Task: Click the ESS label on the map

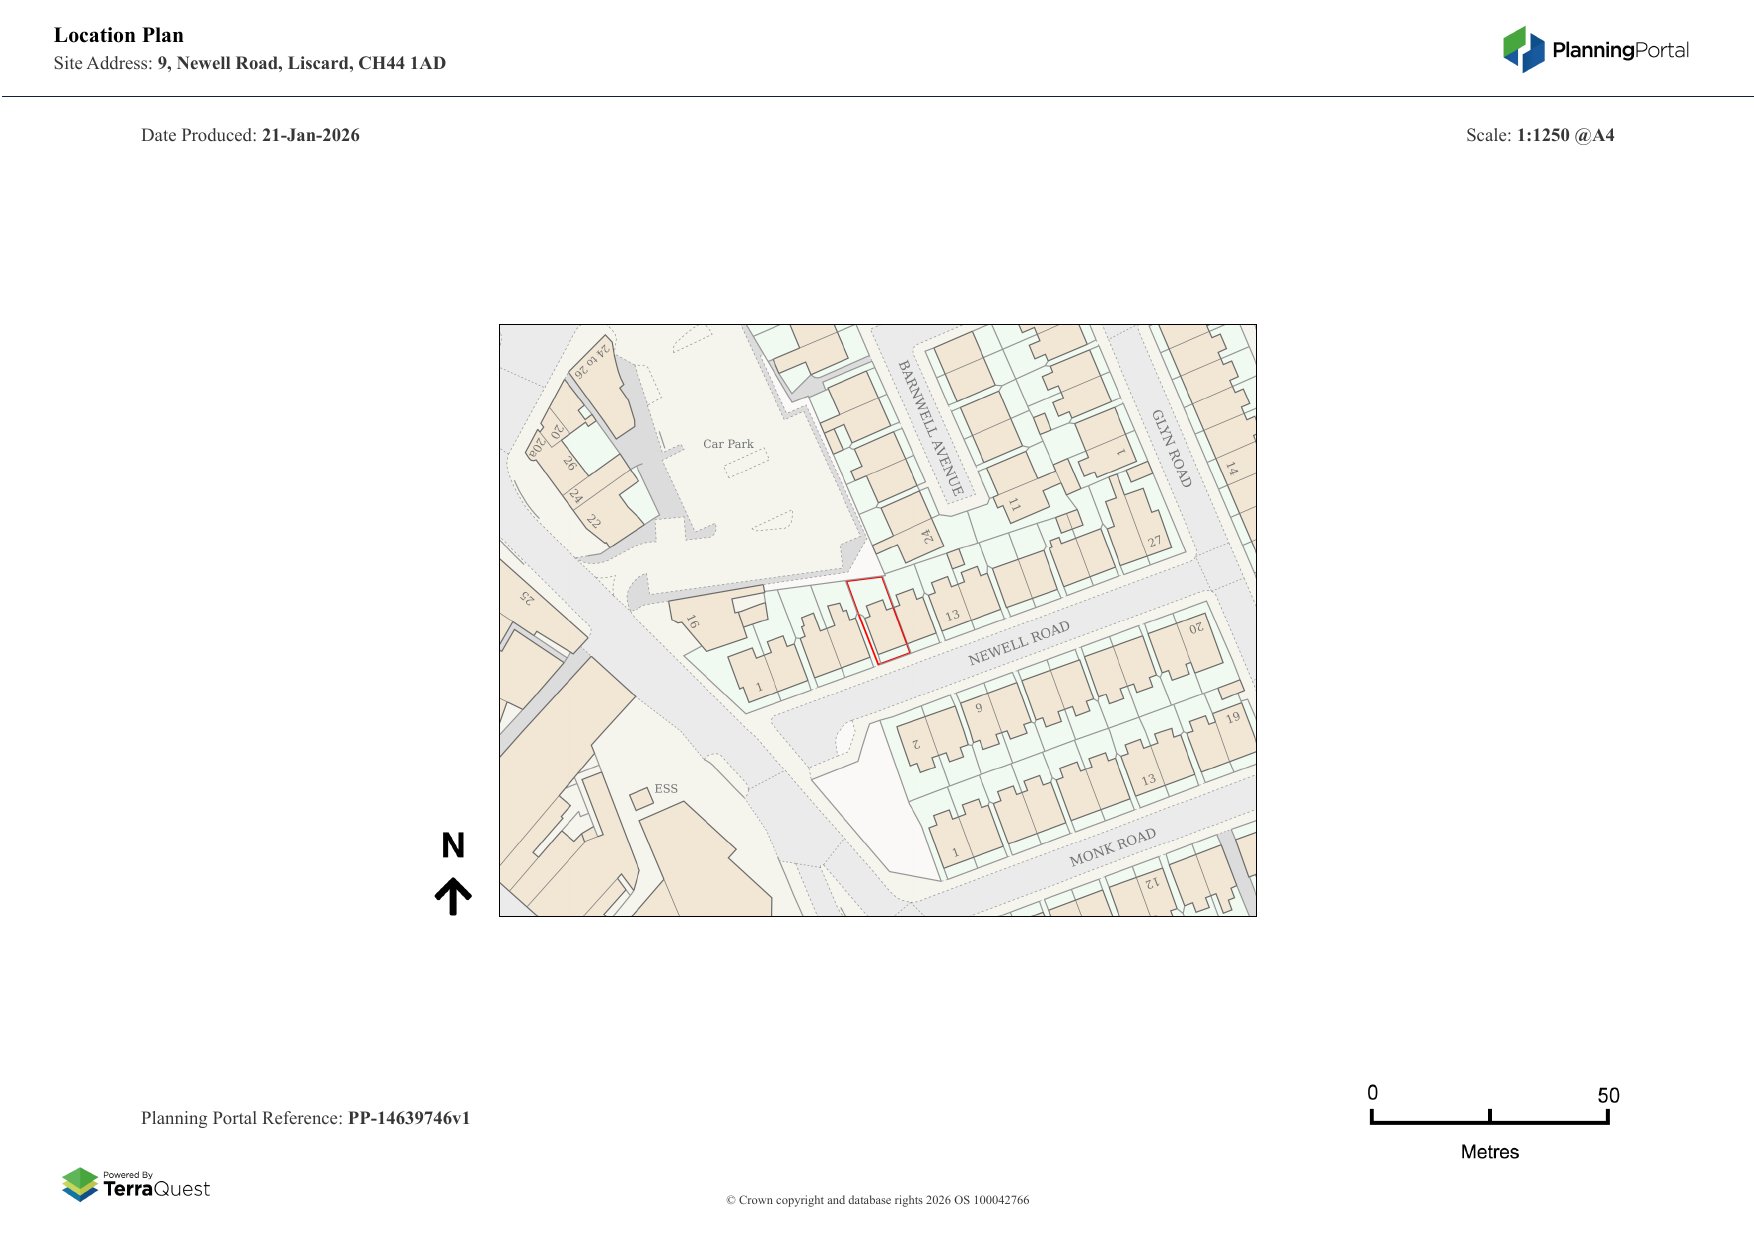Action: [x=666, y=789]
